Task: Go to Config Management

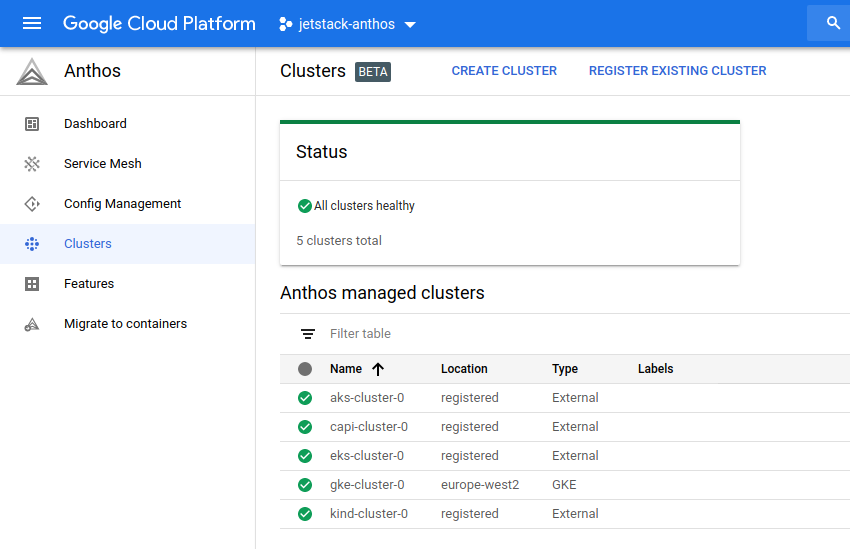Action: click(127, 204)
